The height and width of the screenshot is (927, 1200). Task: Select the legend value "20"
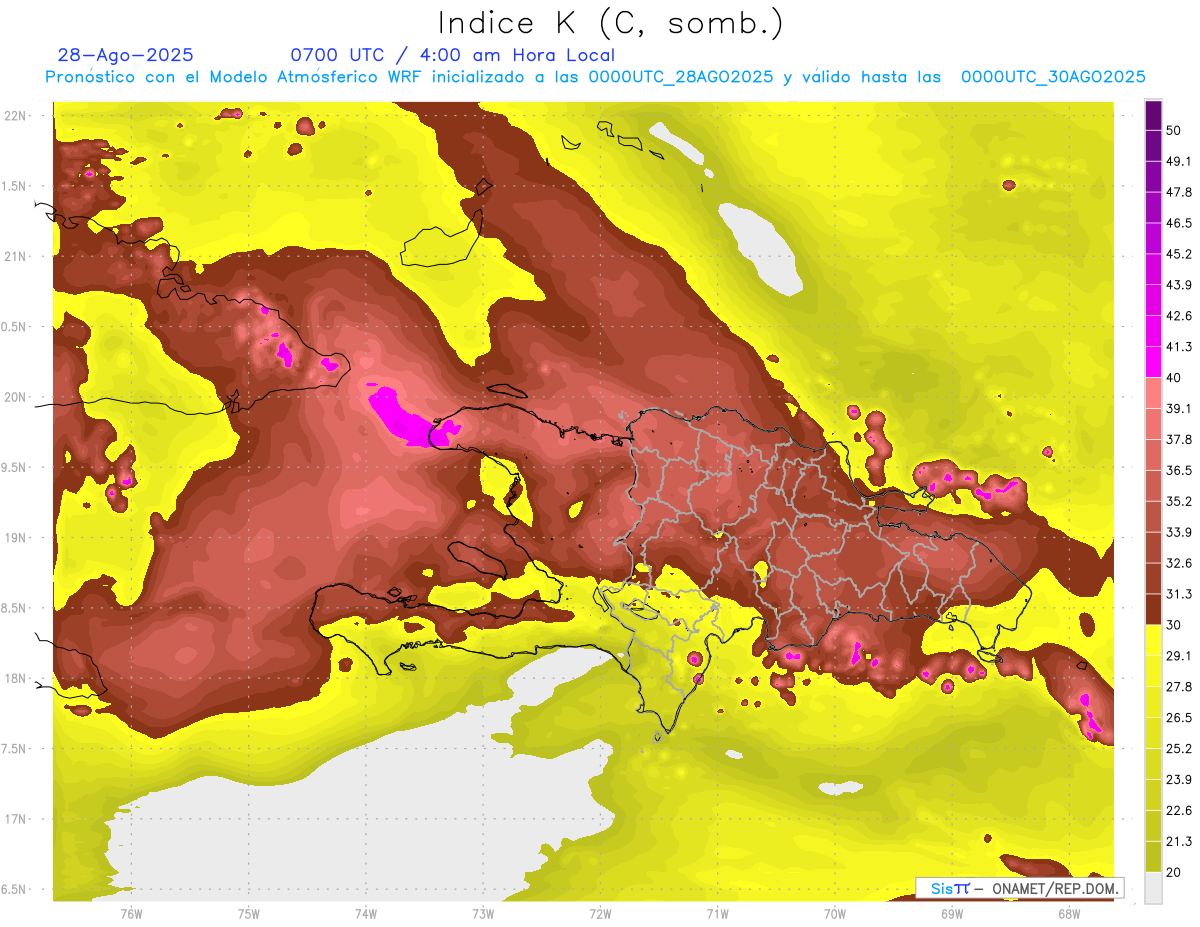pos(1174,873)
